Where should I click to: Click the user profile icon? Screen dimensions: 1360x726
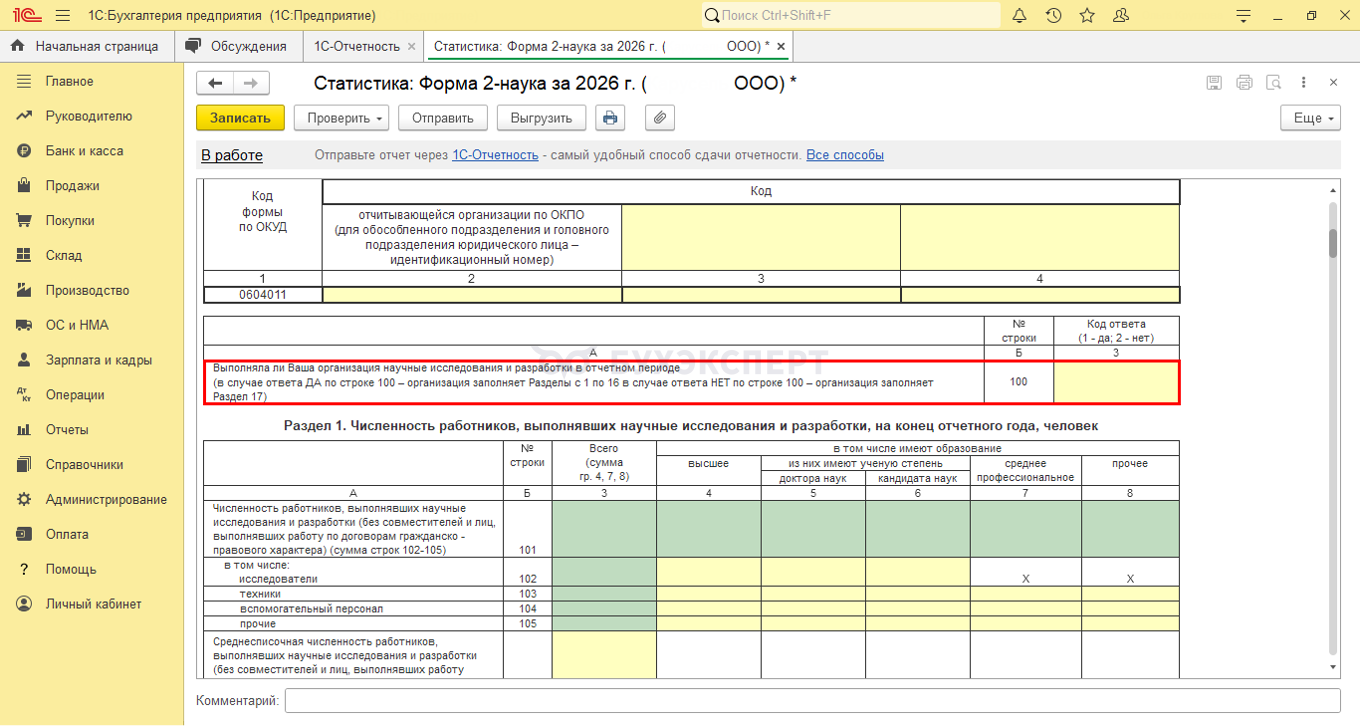pyautogui.click(x=1121, y=16)
